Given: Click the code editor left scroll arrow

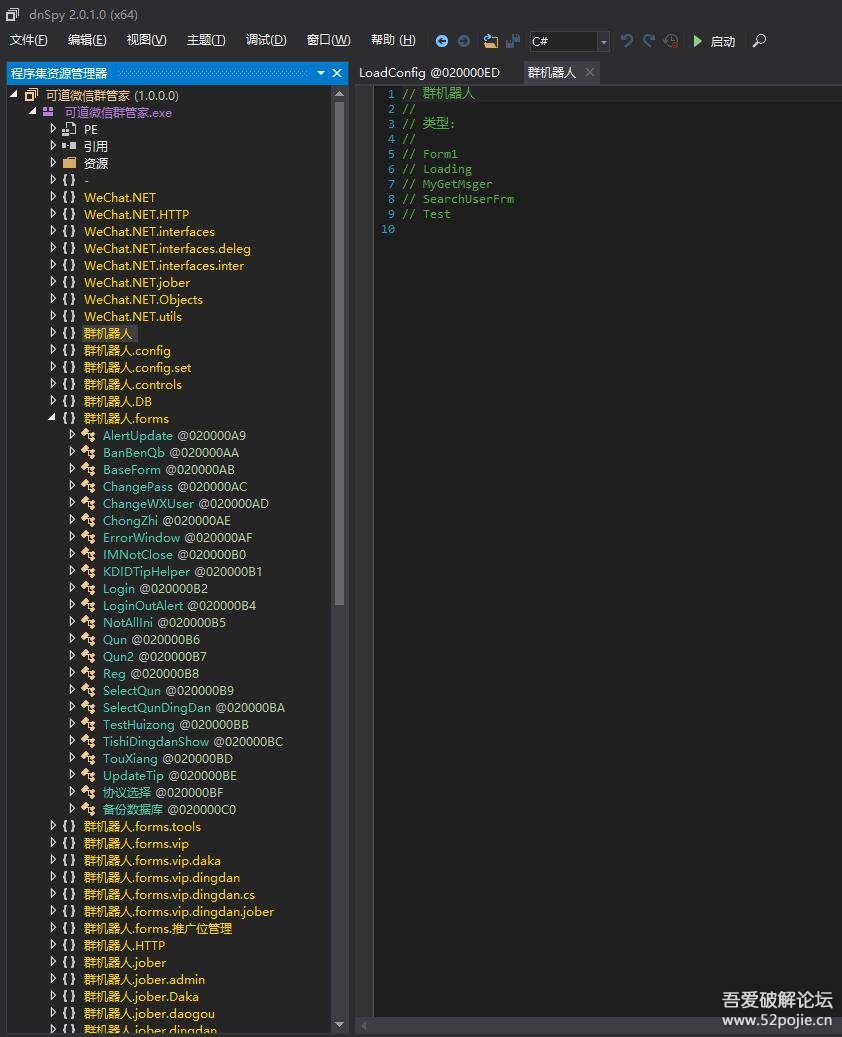Looking at the screenshot, I should point(364,1025).
